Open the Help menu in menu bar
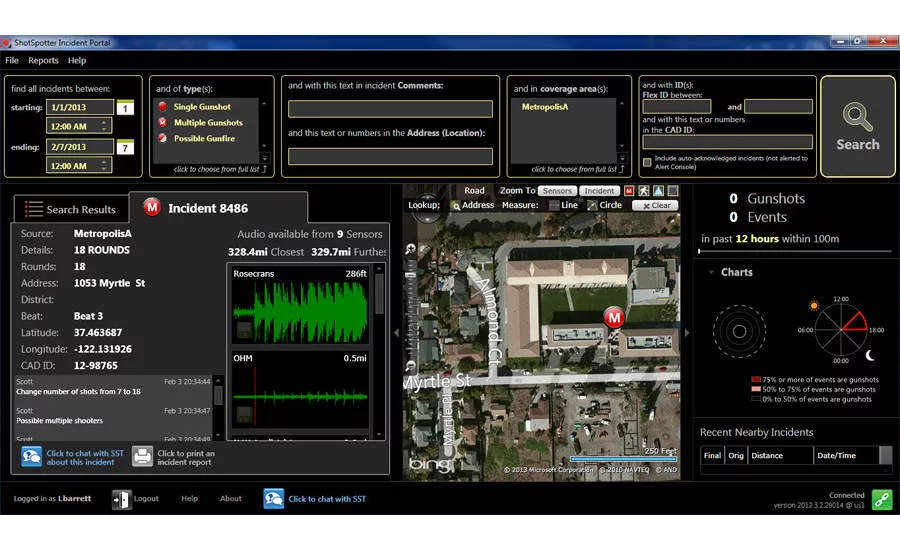This screenshot has width=900, height=550. [77, 60]
